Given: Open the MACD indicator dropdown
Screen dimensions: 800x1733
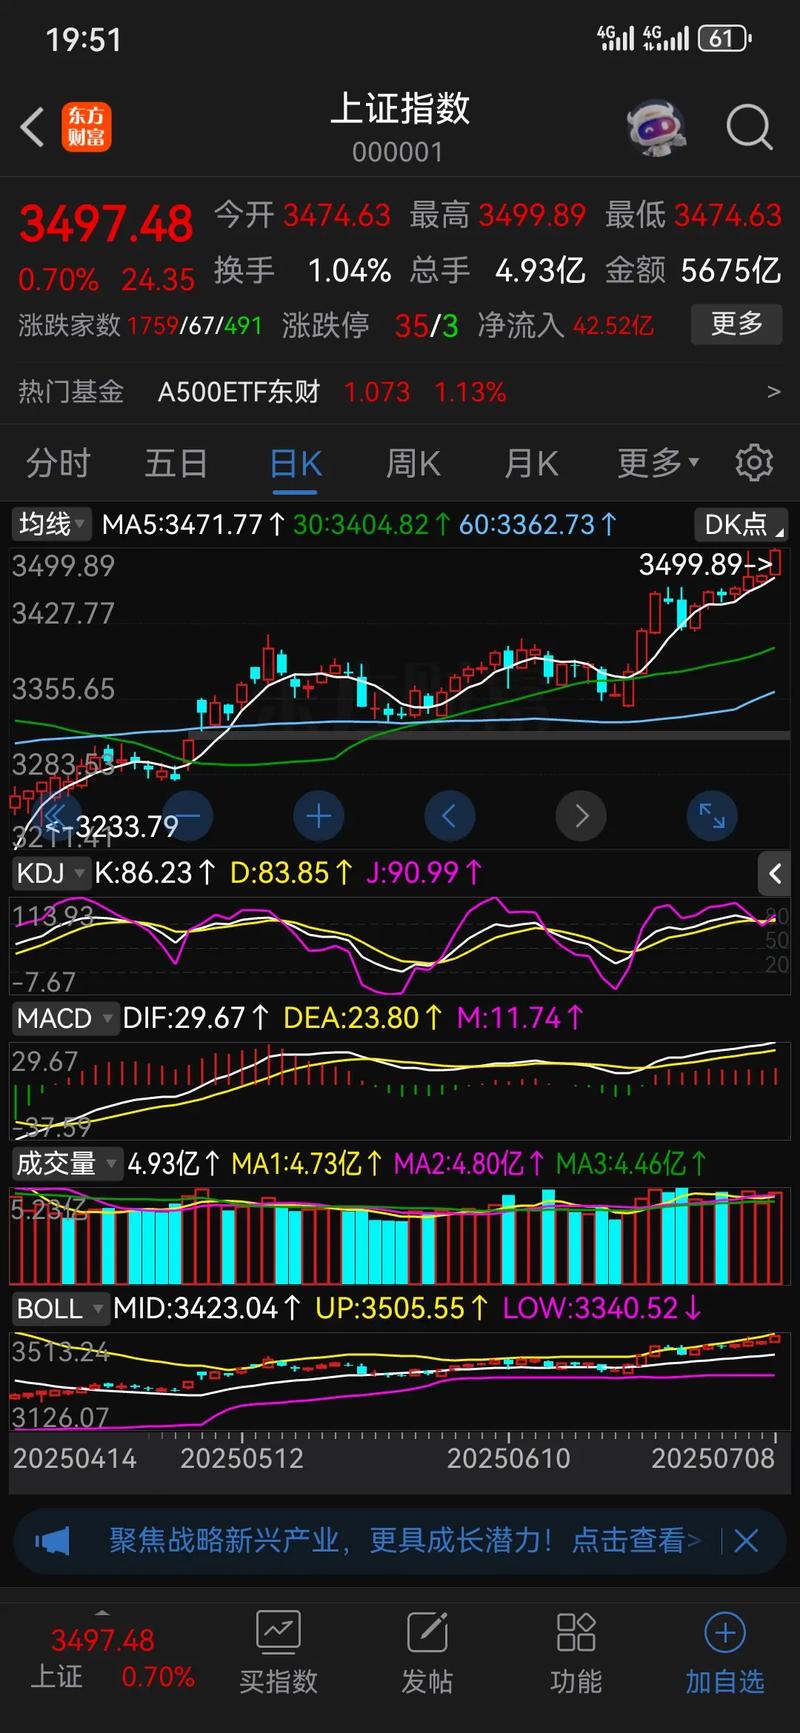Looking at the screenshot, I should [64, 1018].
